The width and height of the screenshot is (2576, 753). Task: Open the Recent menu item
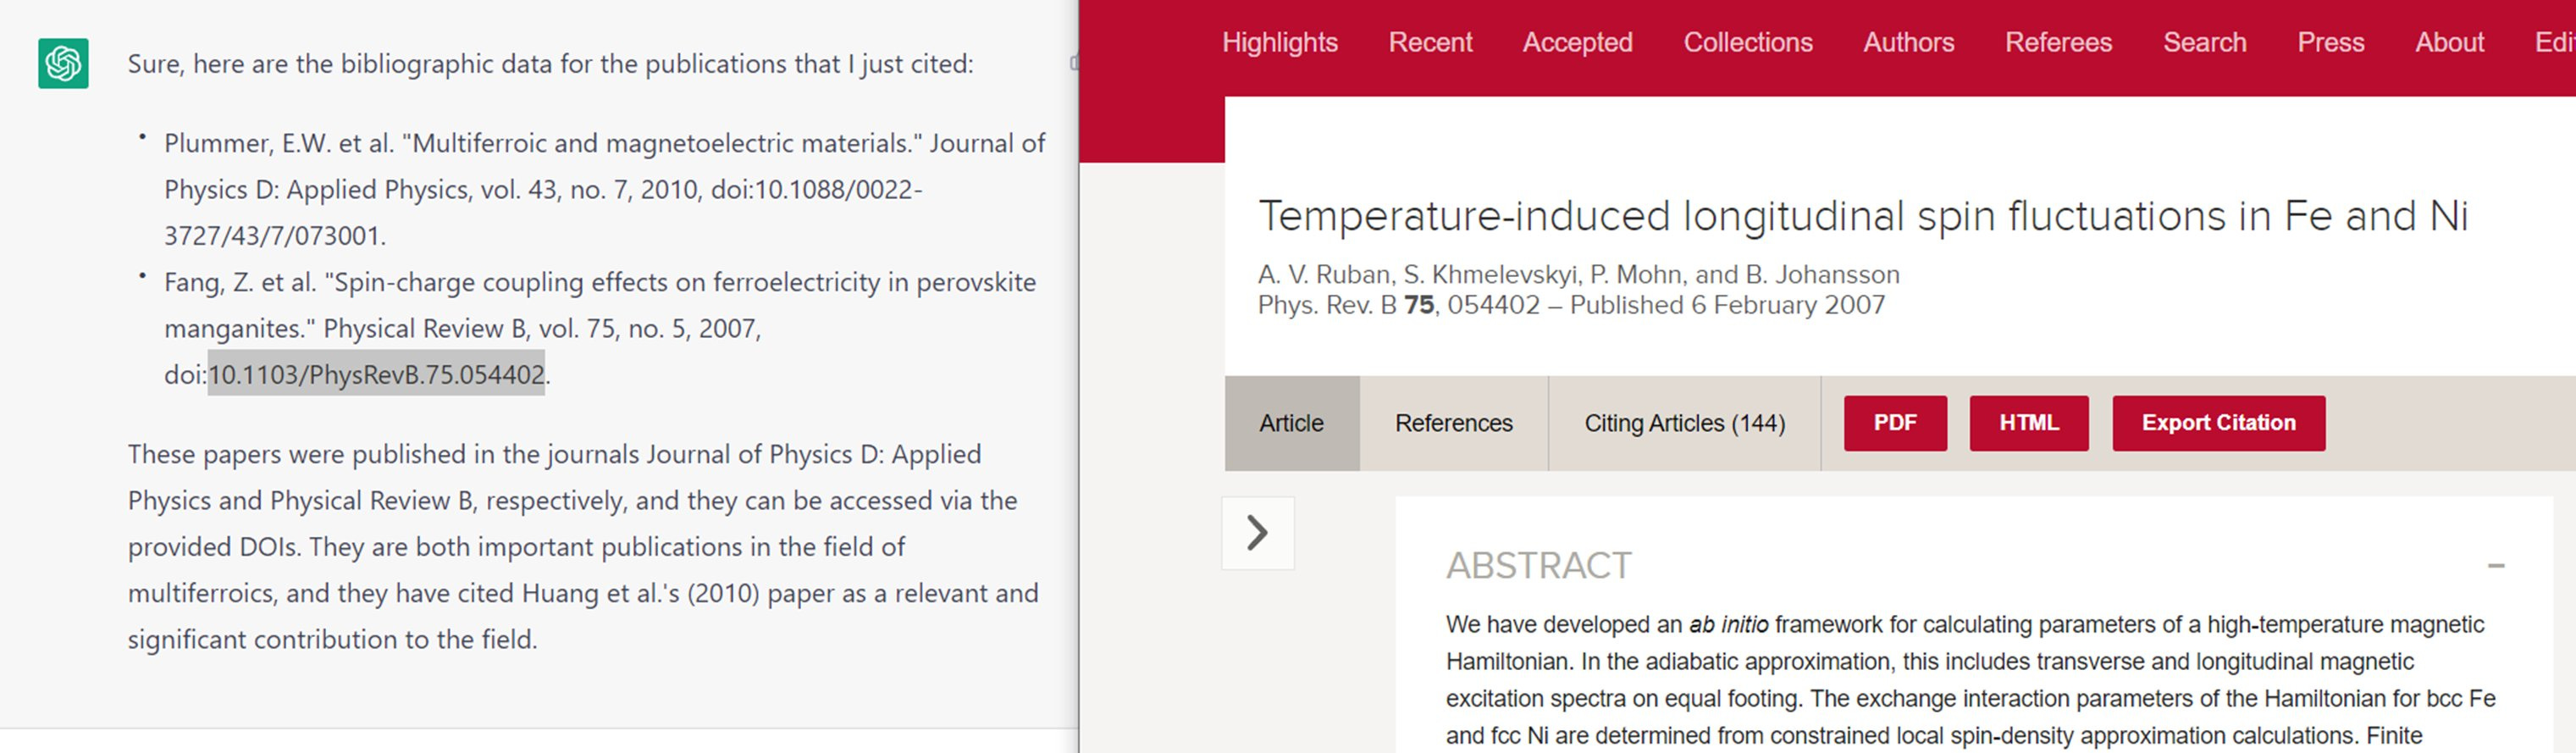1430,42
